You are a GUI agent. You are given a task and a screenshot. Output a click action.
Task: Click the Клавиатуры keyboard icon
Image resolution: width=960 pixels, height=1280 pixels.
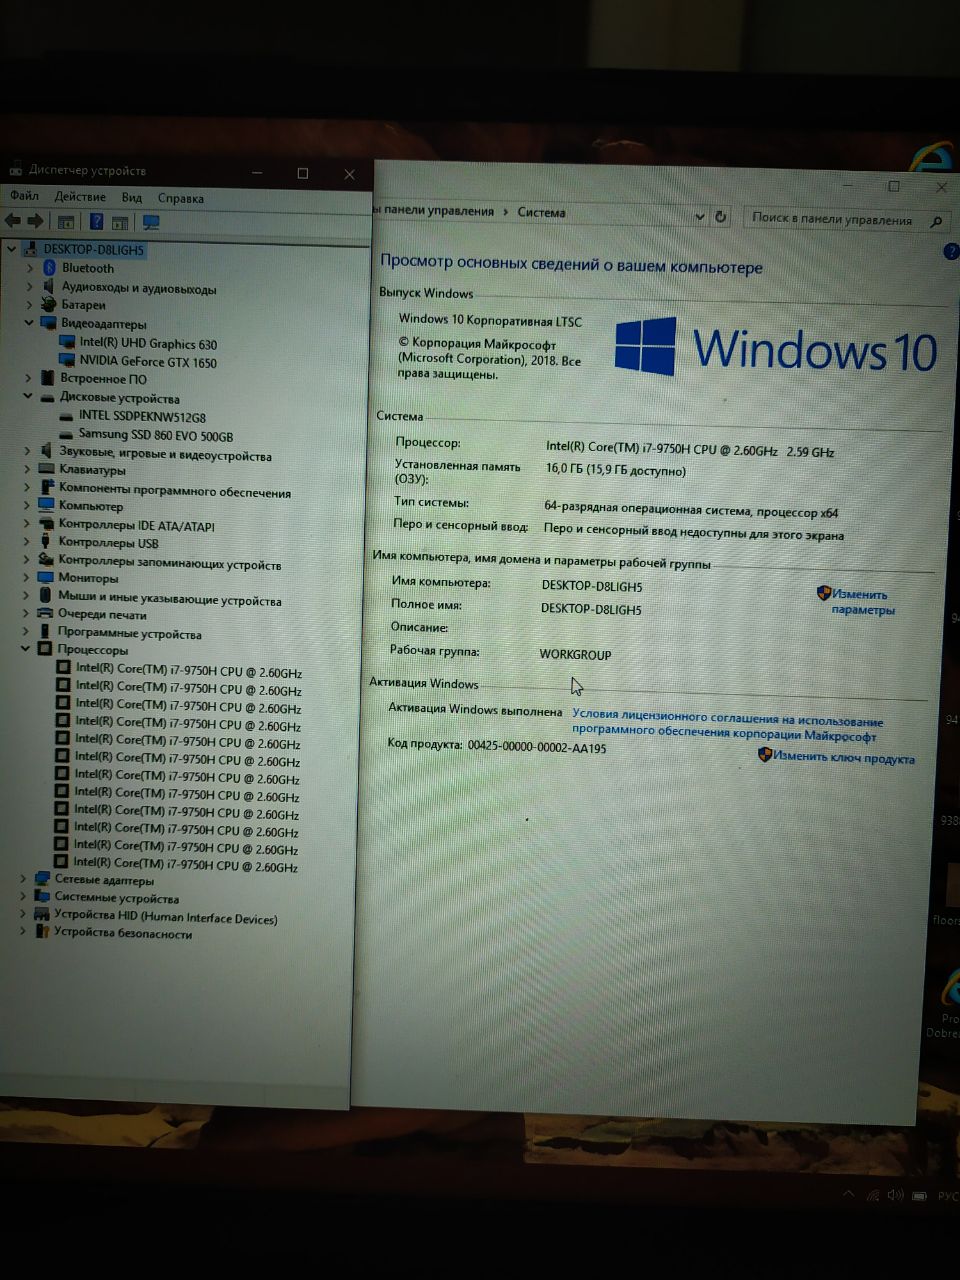(46, 469)
